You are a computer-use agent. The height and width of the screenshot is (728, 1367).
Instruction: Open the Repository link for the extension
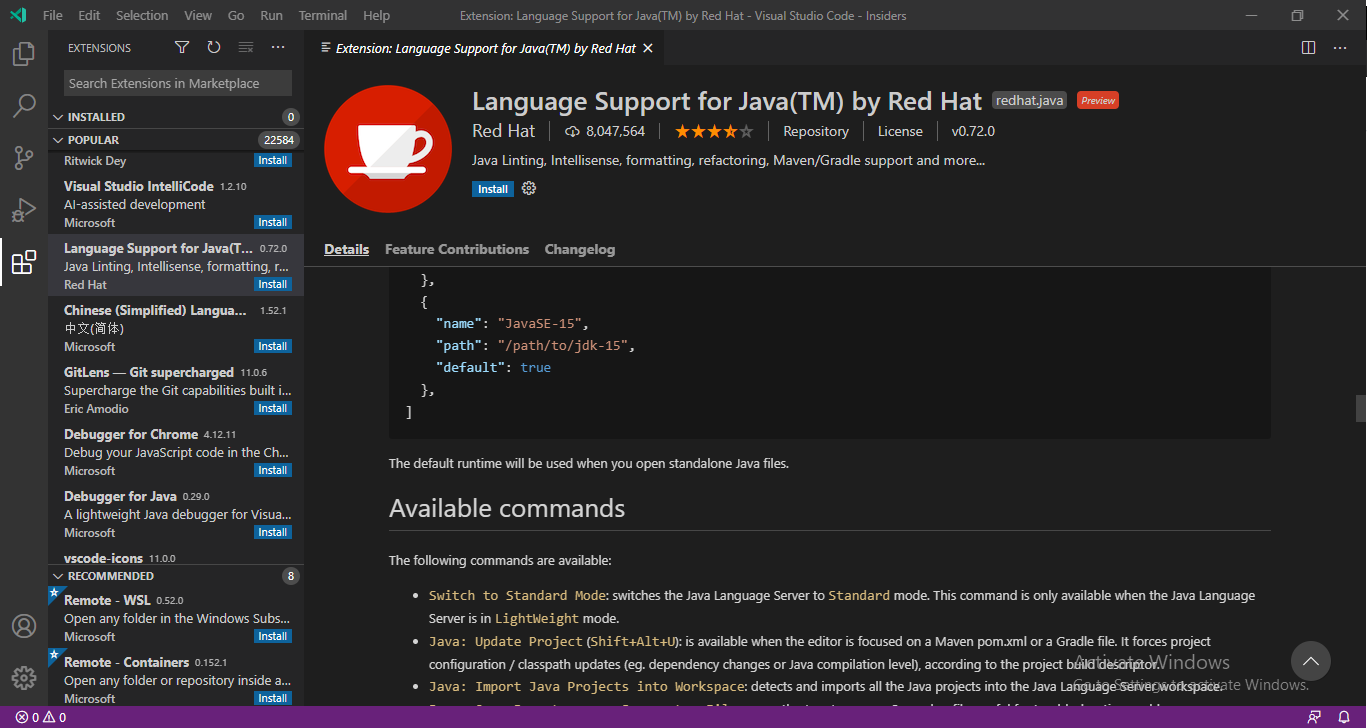coord(815,131)
